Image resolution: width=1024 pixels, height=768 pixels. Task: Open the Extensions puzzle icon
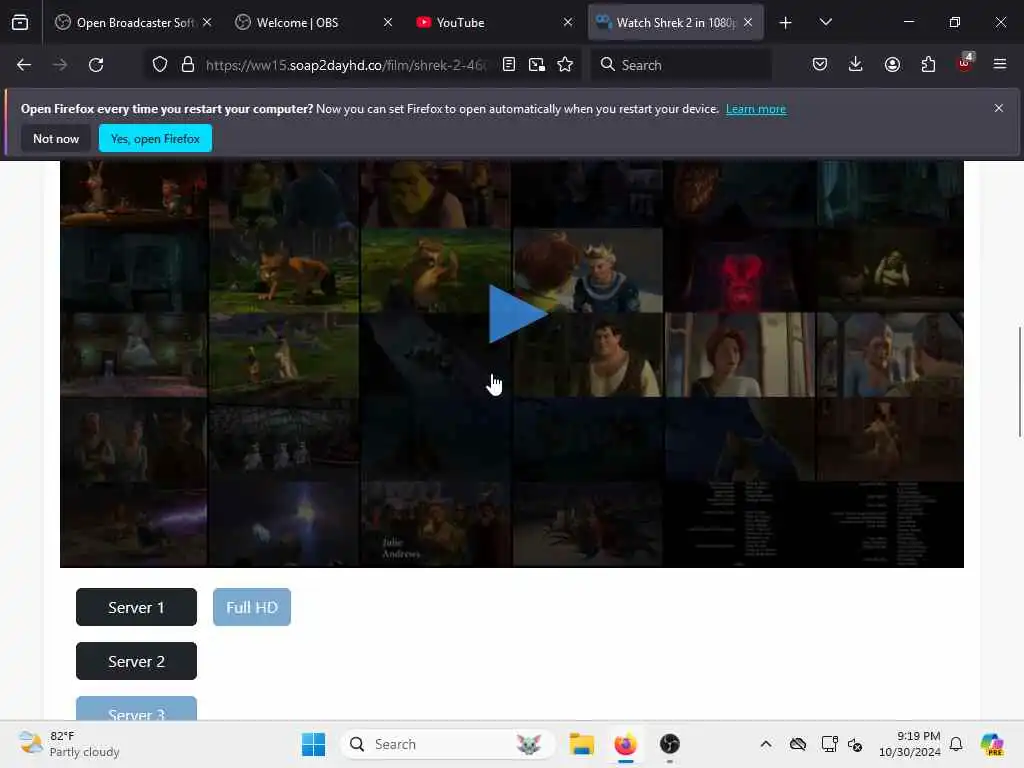[x=928, y=65]
